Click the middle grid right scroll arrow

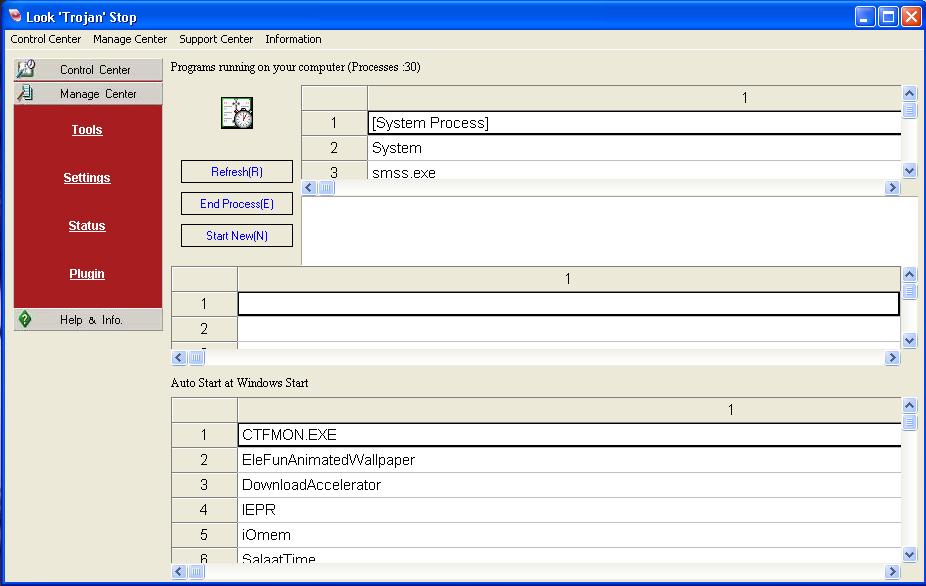[892, 357]
